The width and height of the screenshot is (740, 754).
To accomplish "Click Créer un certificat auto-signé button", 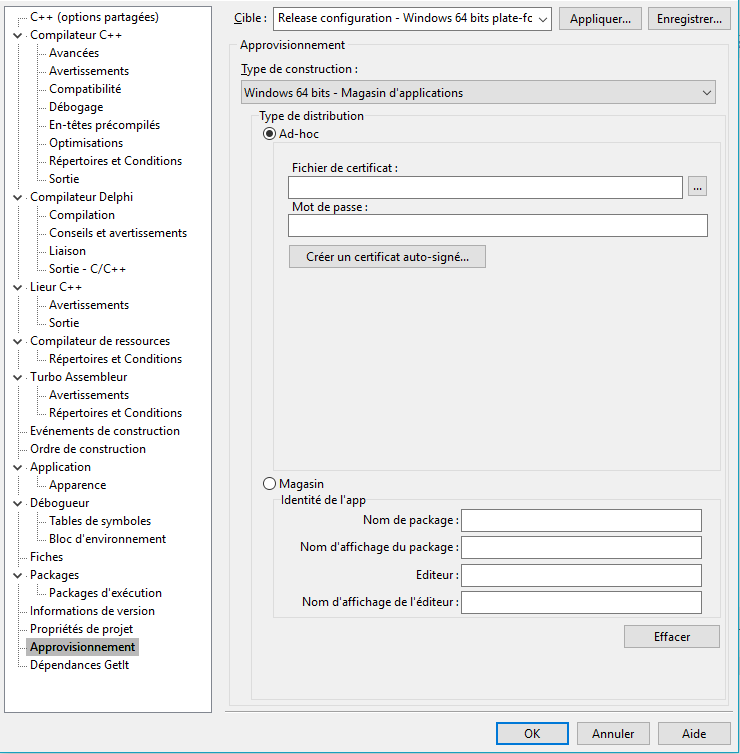I will (x=387, y=257).
